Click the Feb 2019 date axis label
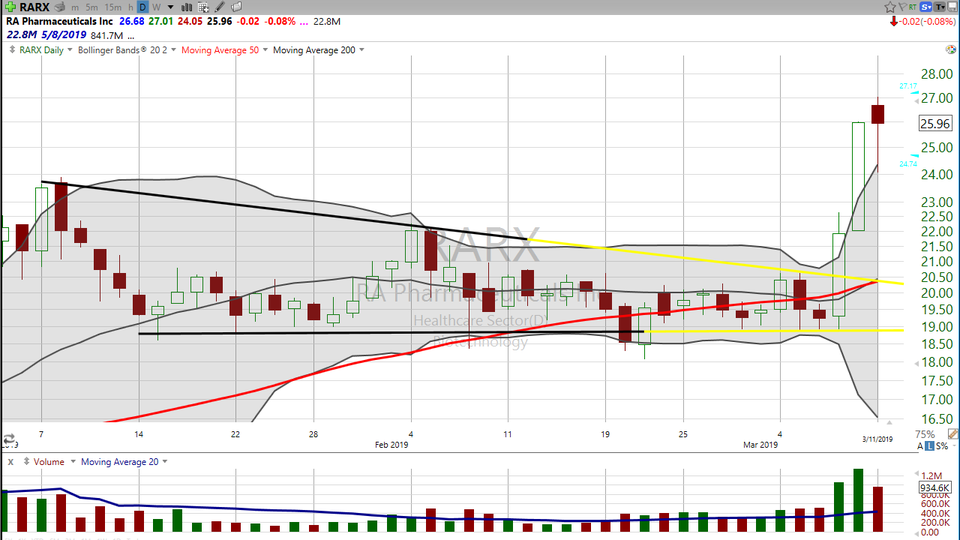The height and width of the screenshot is (540, 960). click(391, 444)
